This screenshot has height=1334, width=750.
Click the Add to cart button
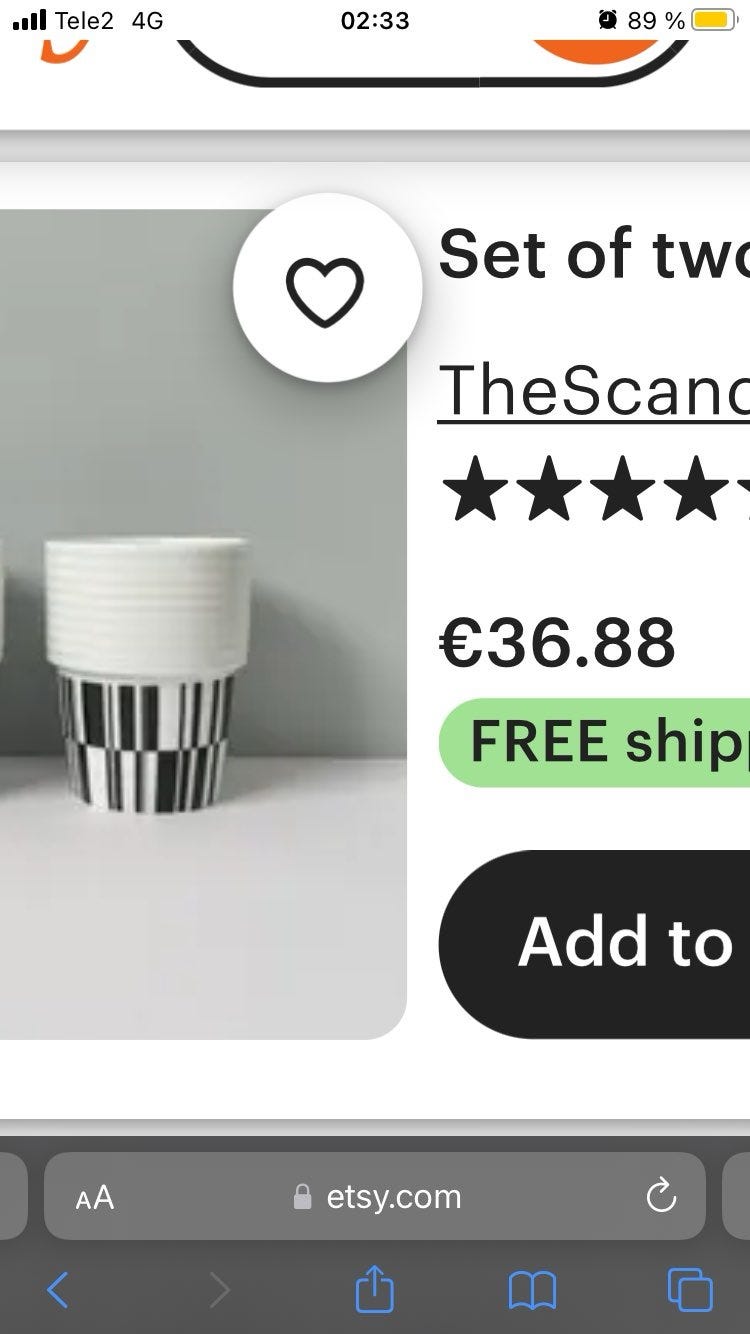tap(594, 944)
